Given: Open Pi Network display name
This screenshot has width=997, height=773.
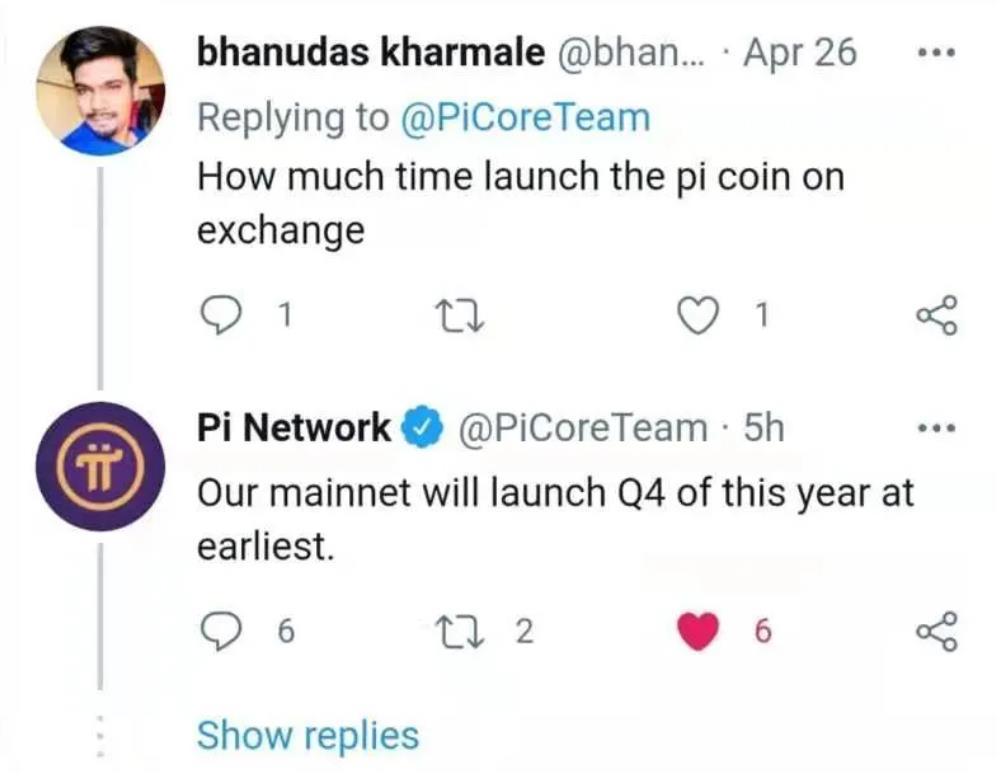Looking at the screenshot, I should [x=294, y=427].
